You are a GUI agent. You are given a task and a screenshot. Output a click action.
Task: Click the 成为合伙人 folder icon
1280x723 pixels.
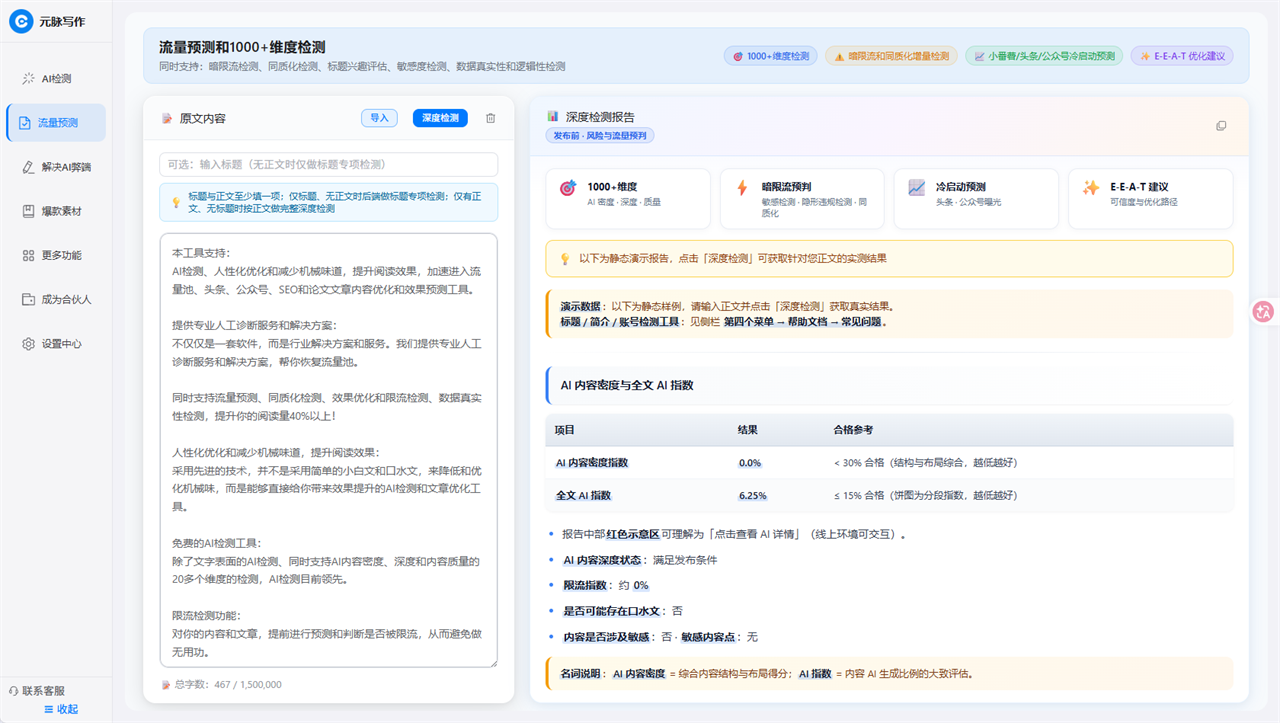(29, 299)
